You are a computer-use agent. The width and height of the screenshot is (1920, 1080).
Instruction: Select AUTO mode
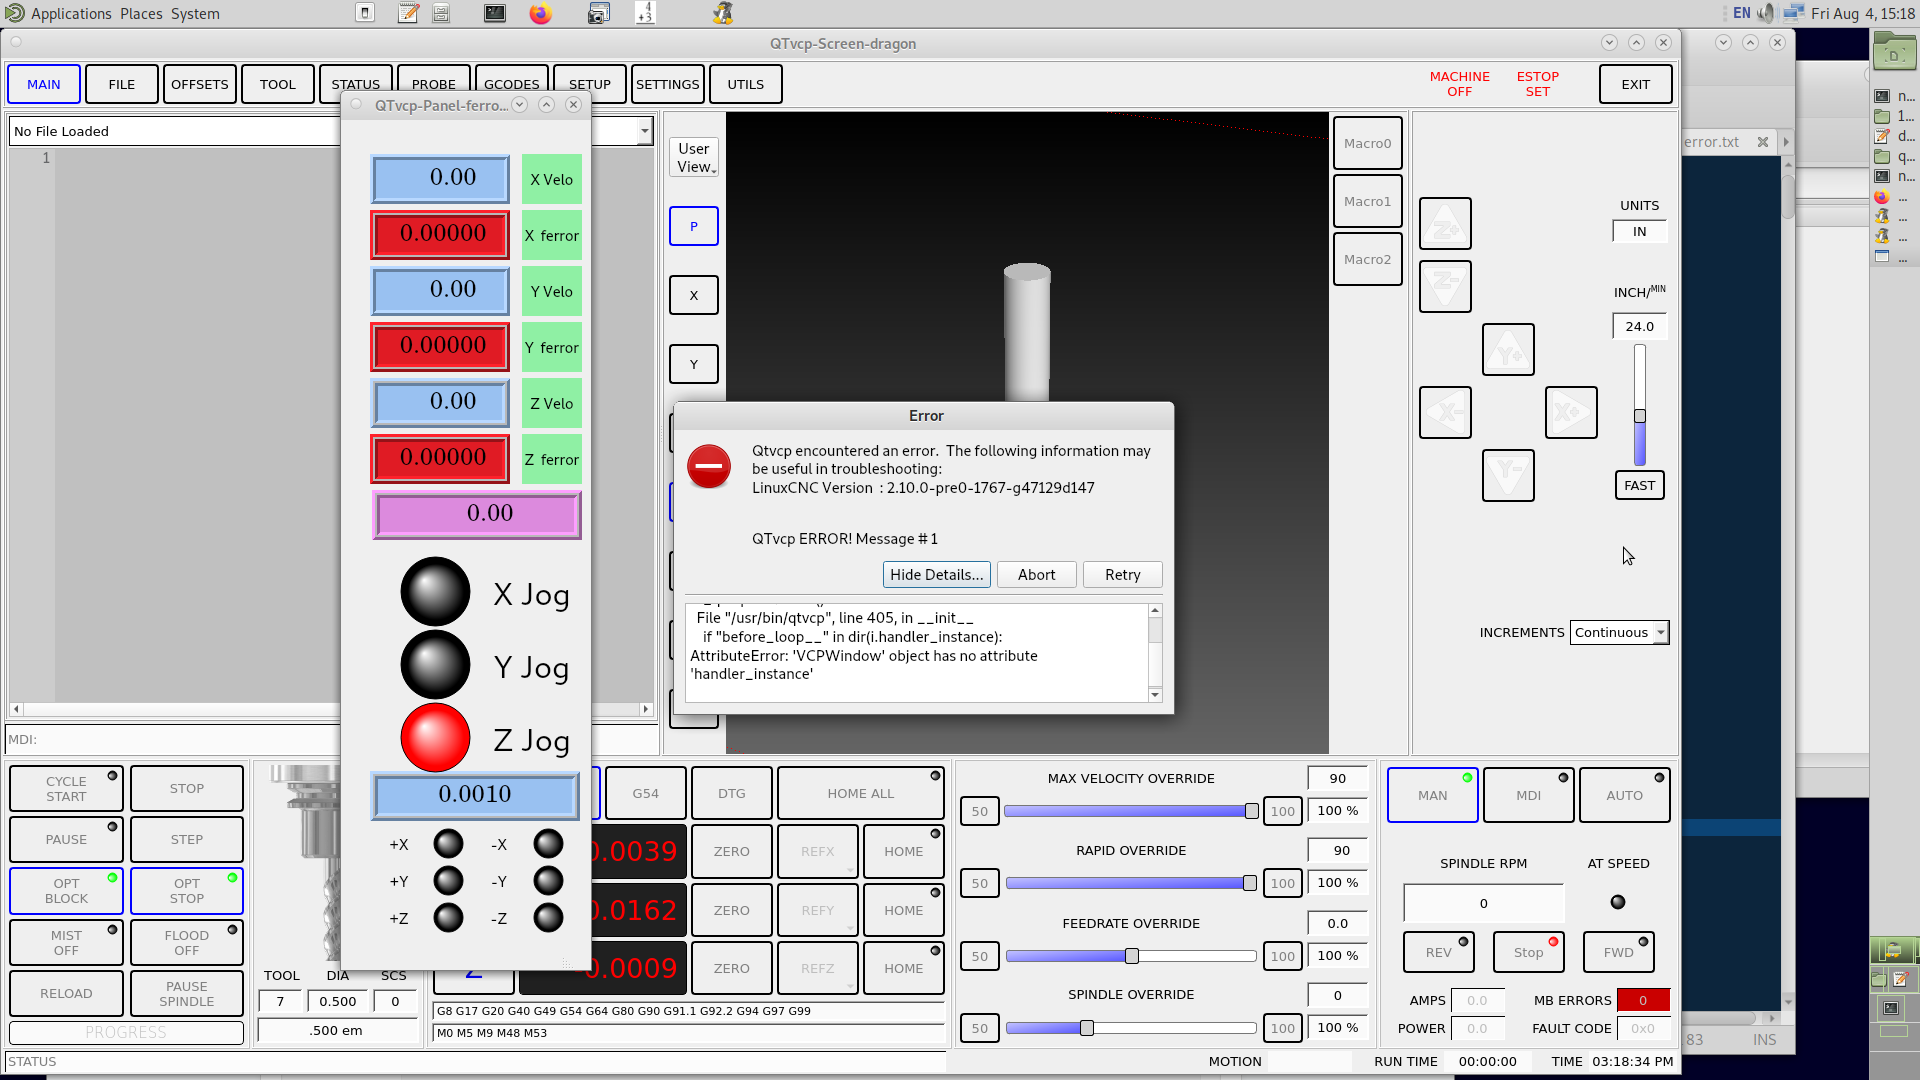point(1624,795)
